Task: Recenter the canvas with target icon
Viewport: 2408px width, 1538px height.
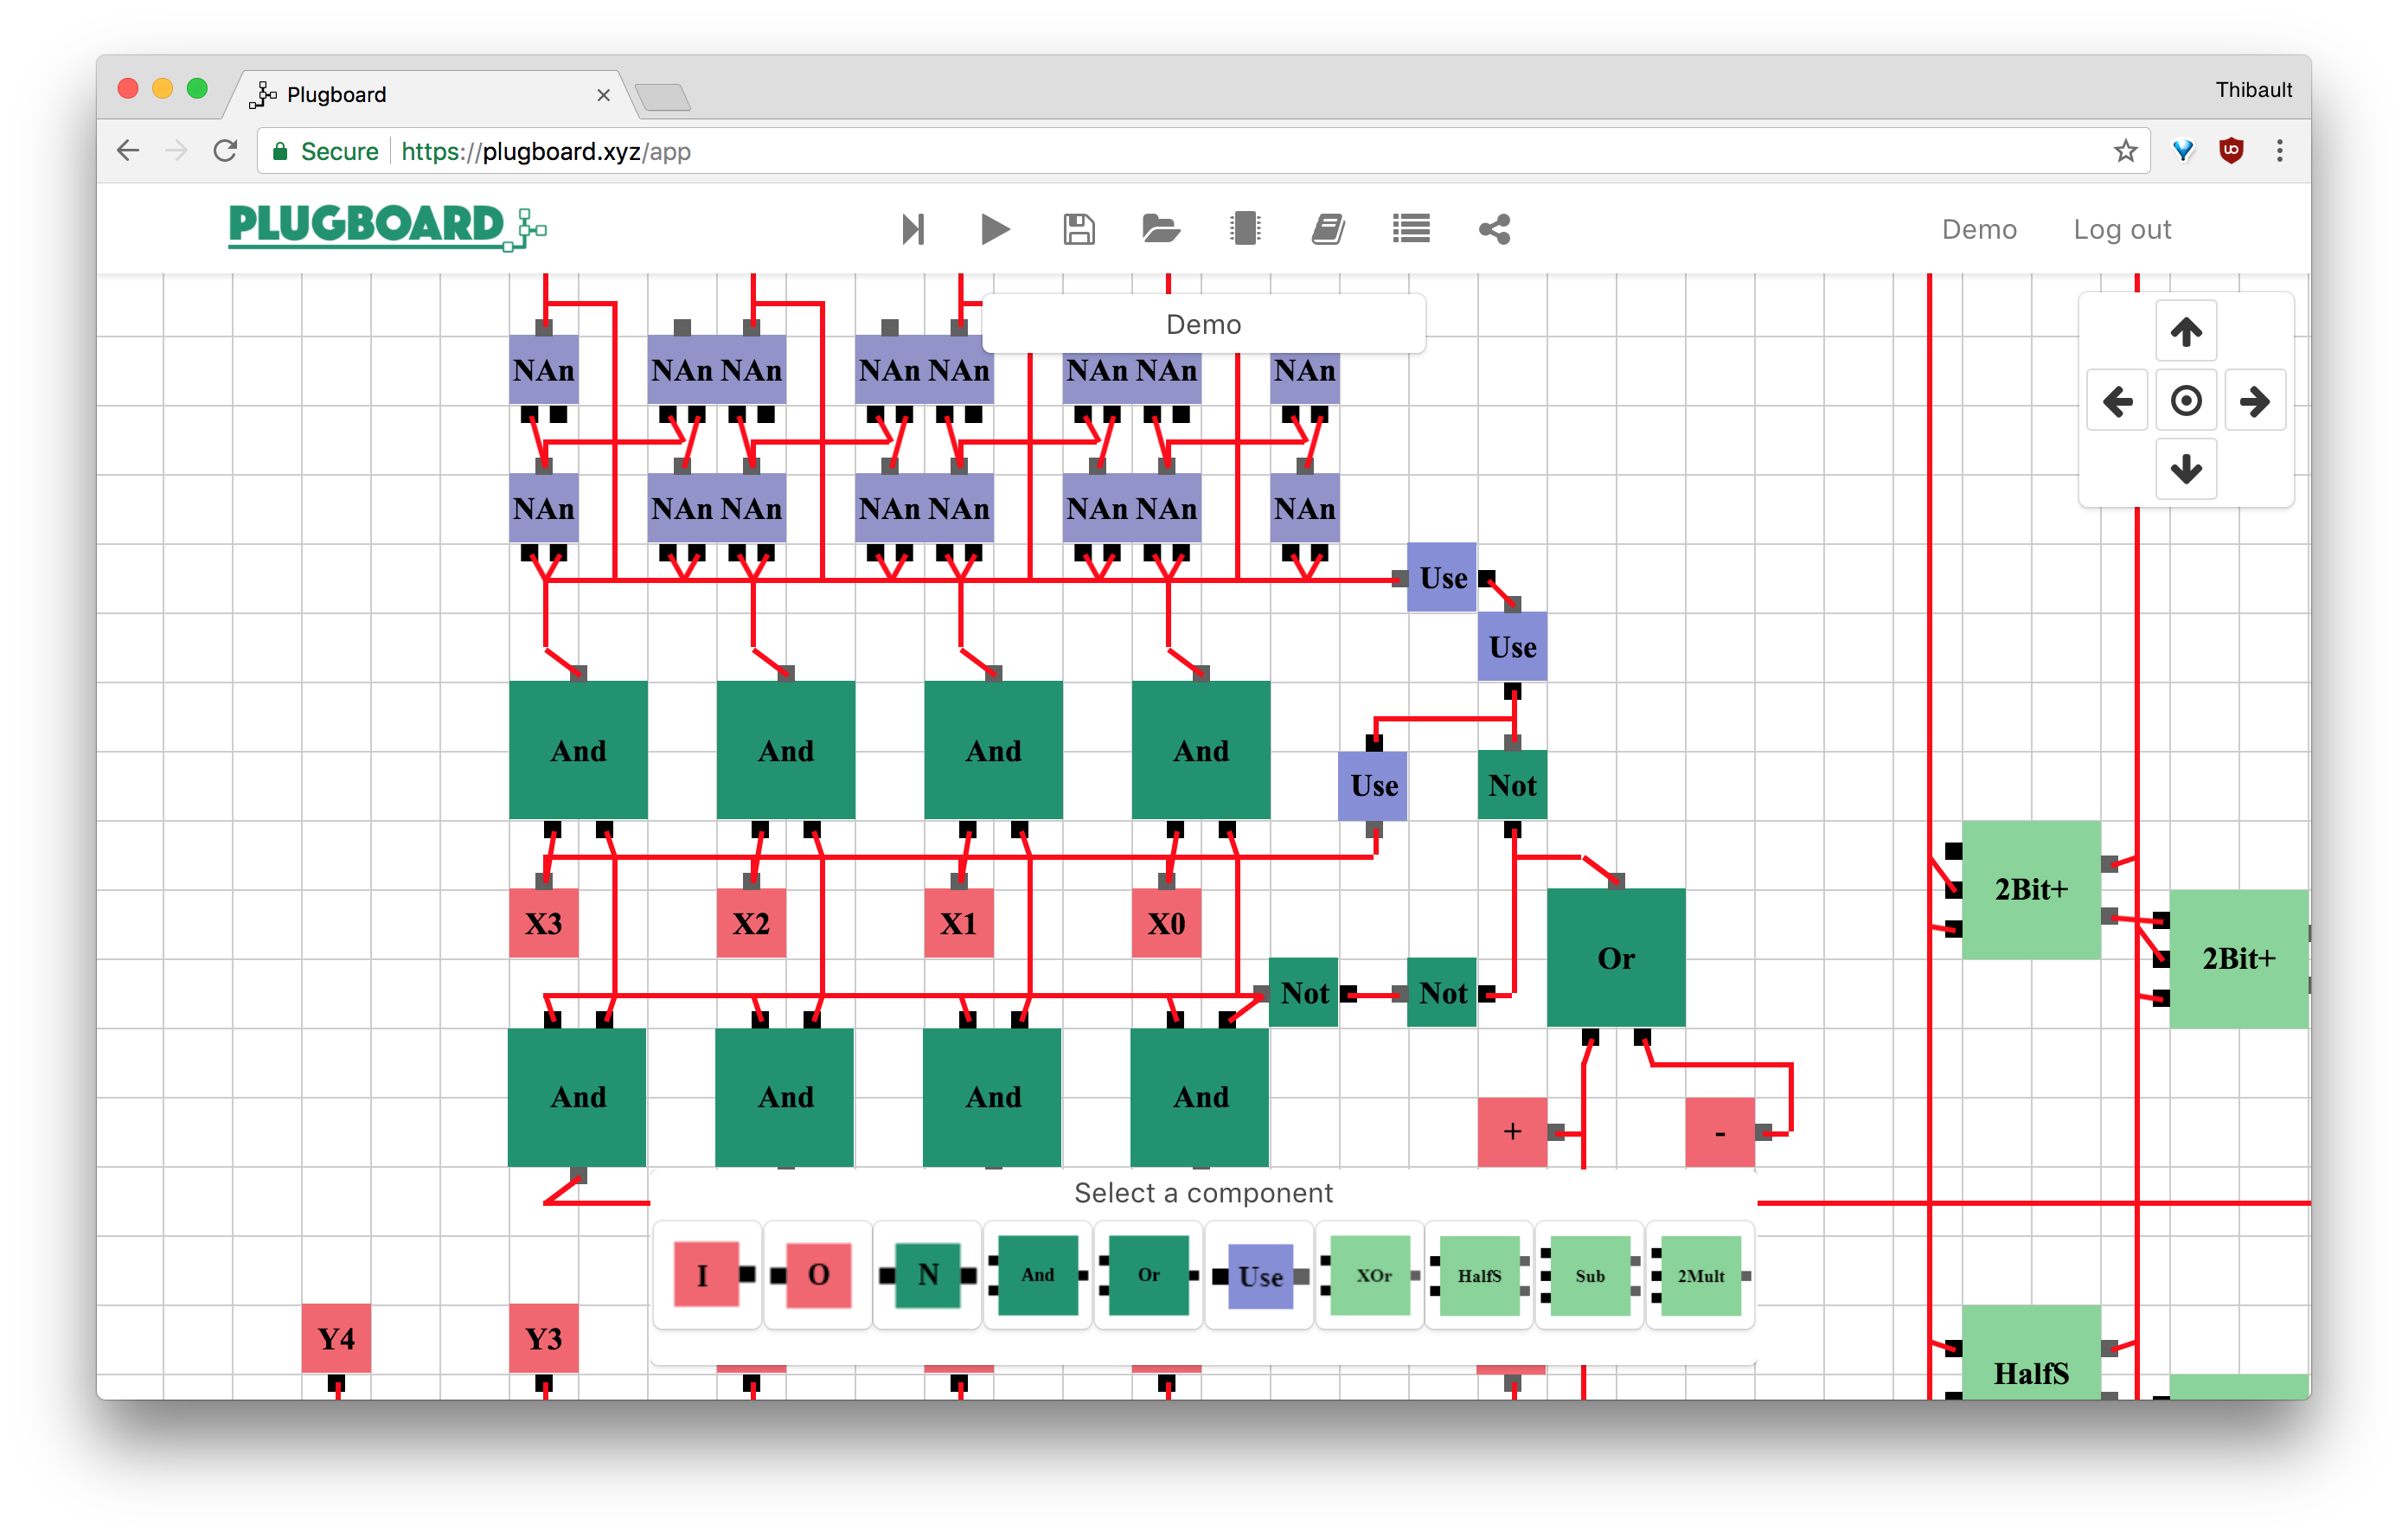Action: tap(2185, 401)
